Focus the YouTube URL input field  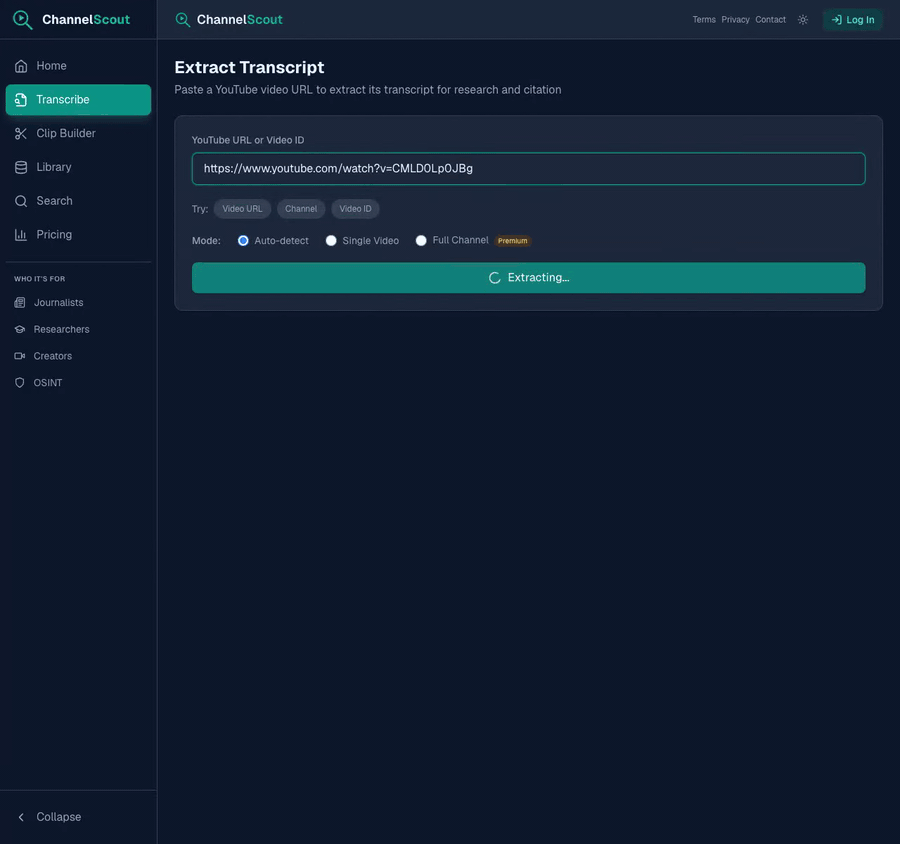point(529,169)
